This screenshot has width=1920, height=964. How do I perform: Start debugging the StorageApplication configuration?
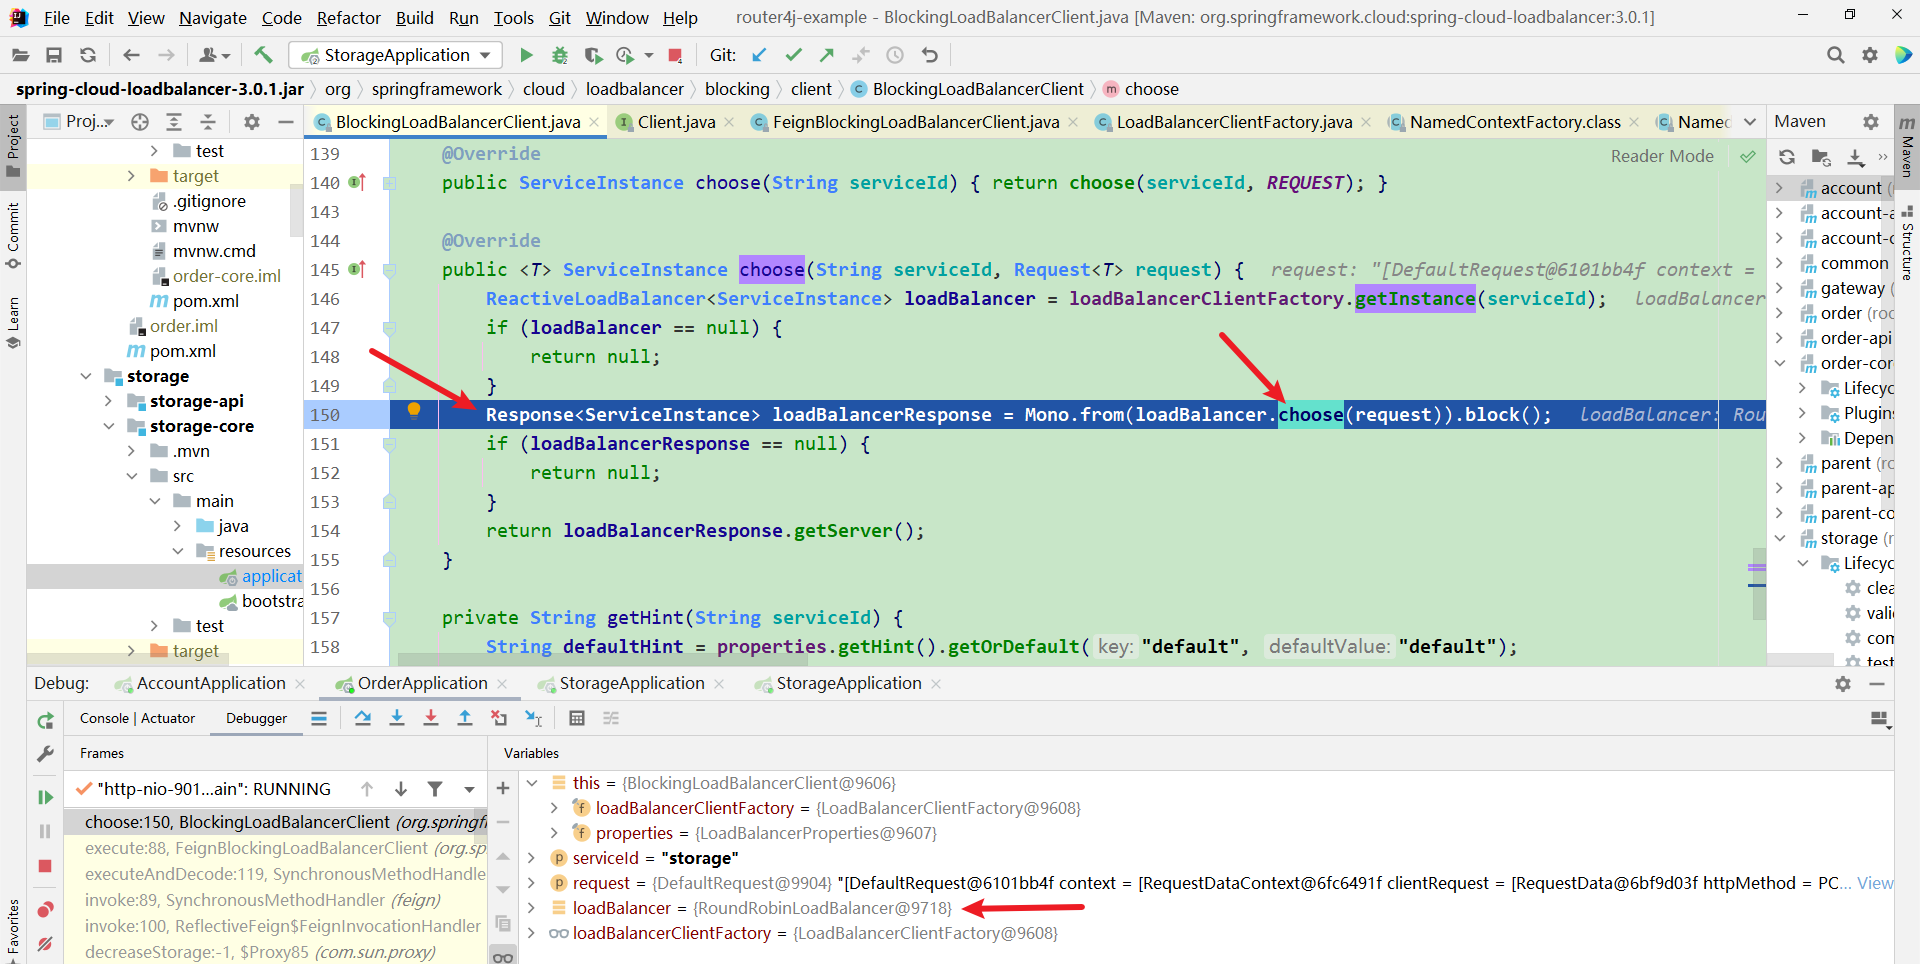pyautogui.click(x=560, y=55)
